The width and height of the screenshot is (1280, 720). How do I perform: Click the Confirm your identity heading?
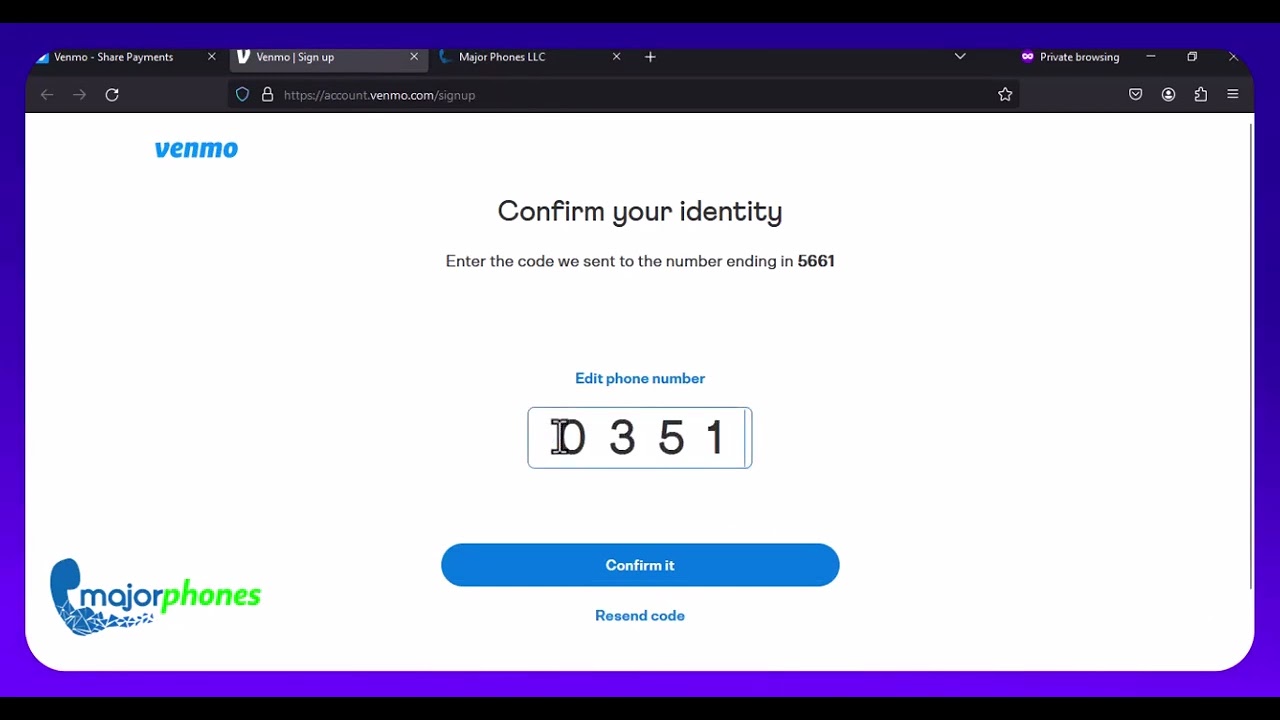click(640, 212)
